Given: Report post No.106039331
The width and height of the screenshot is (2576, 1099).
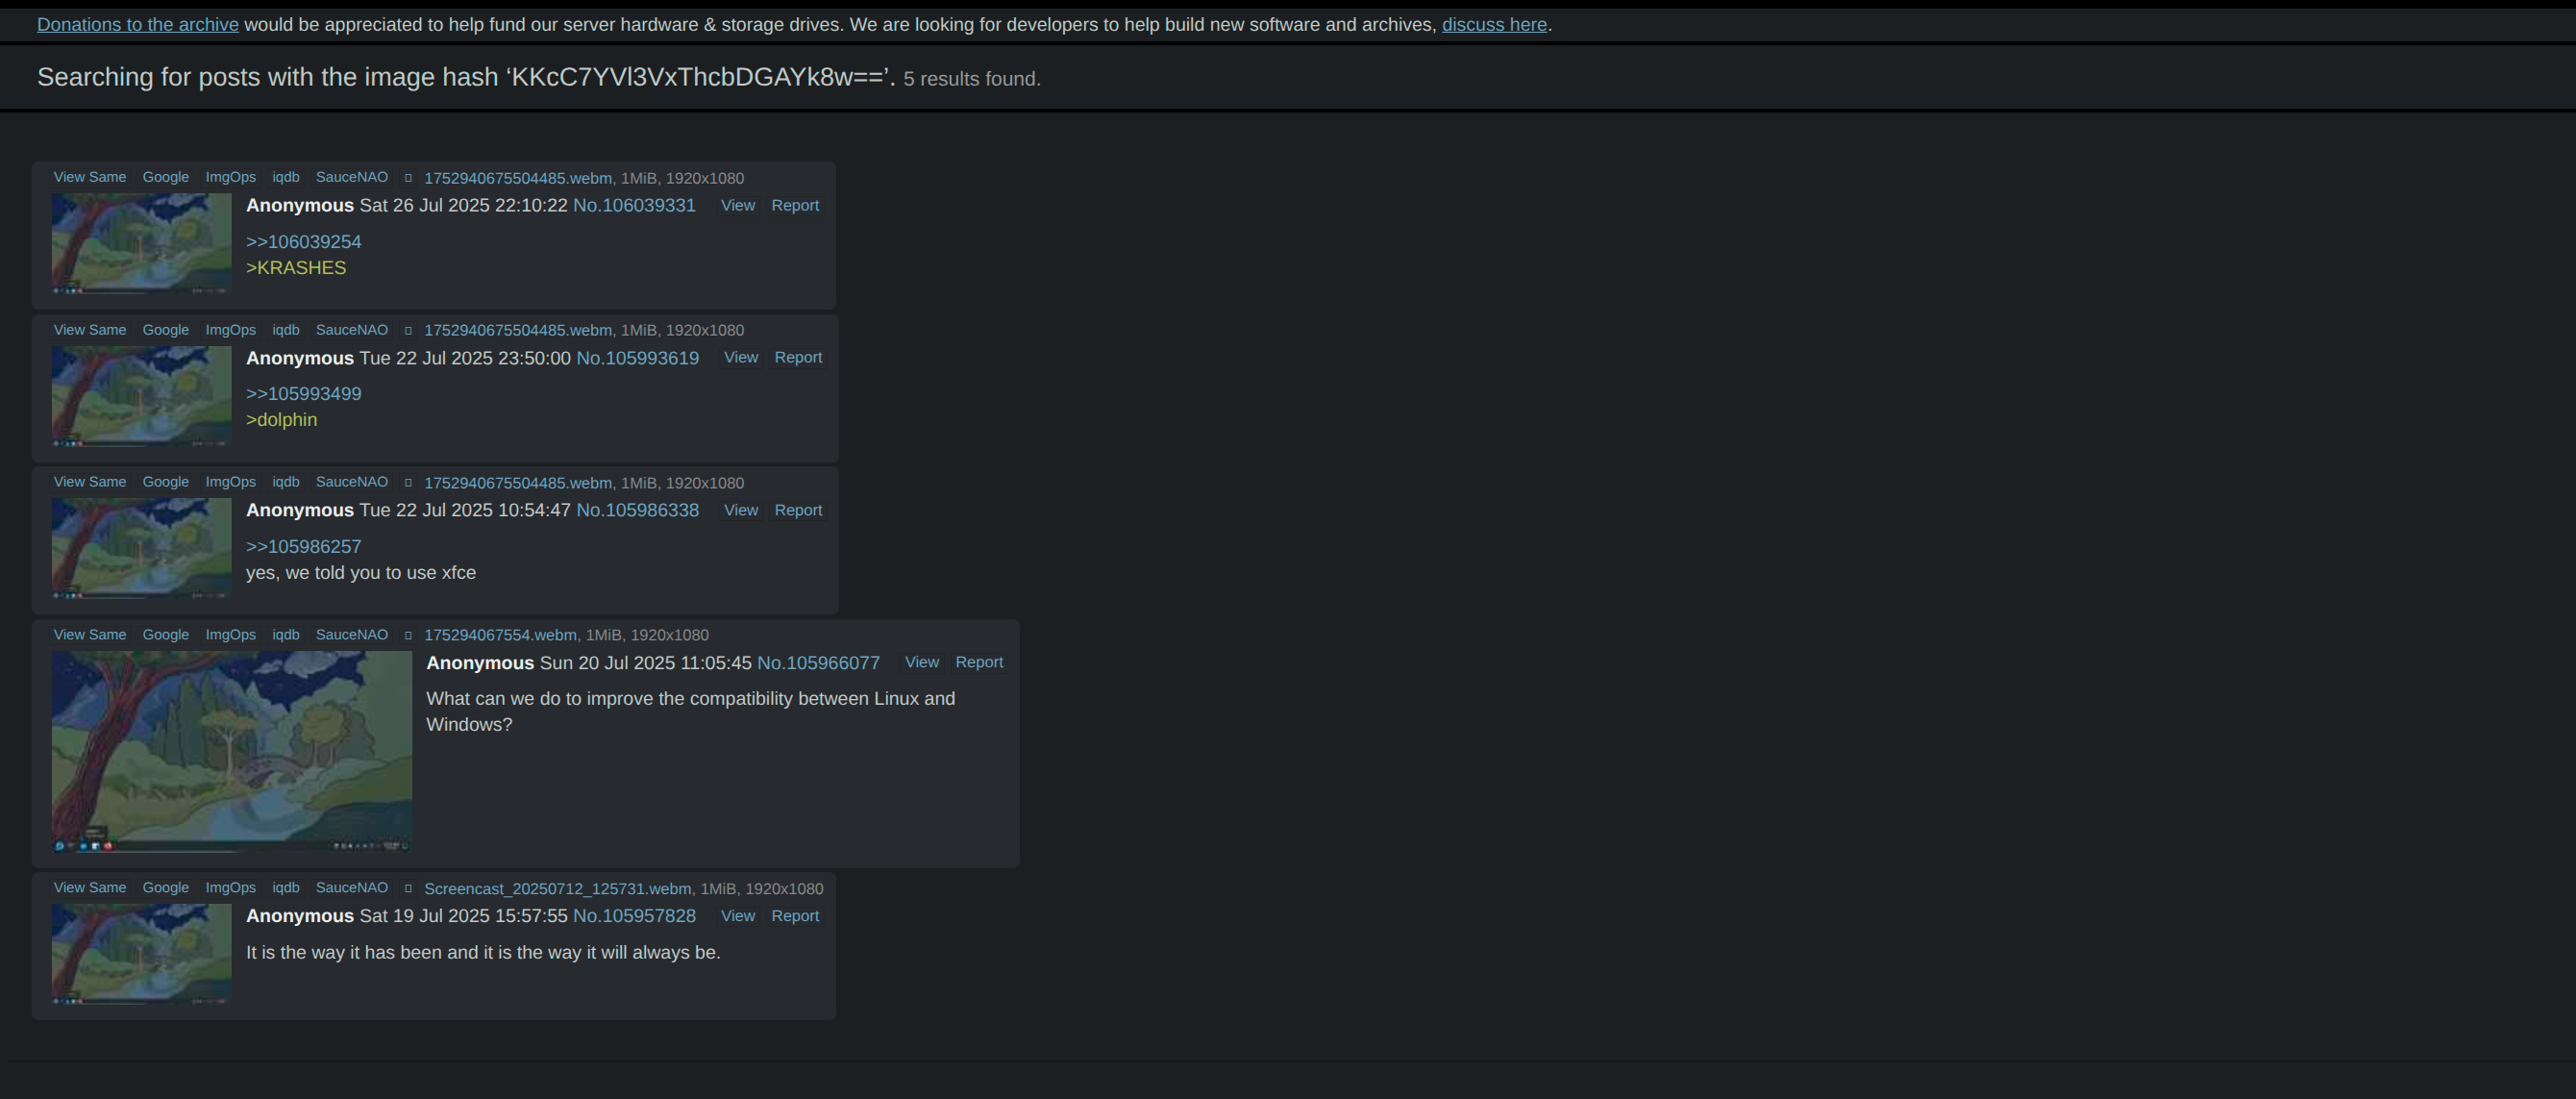Looking at the screenshot, I should (x=795, y=205).
